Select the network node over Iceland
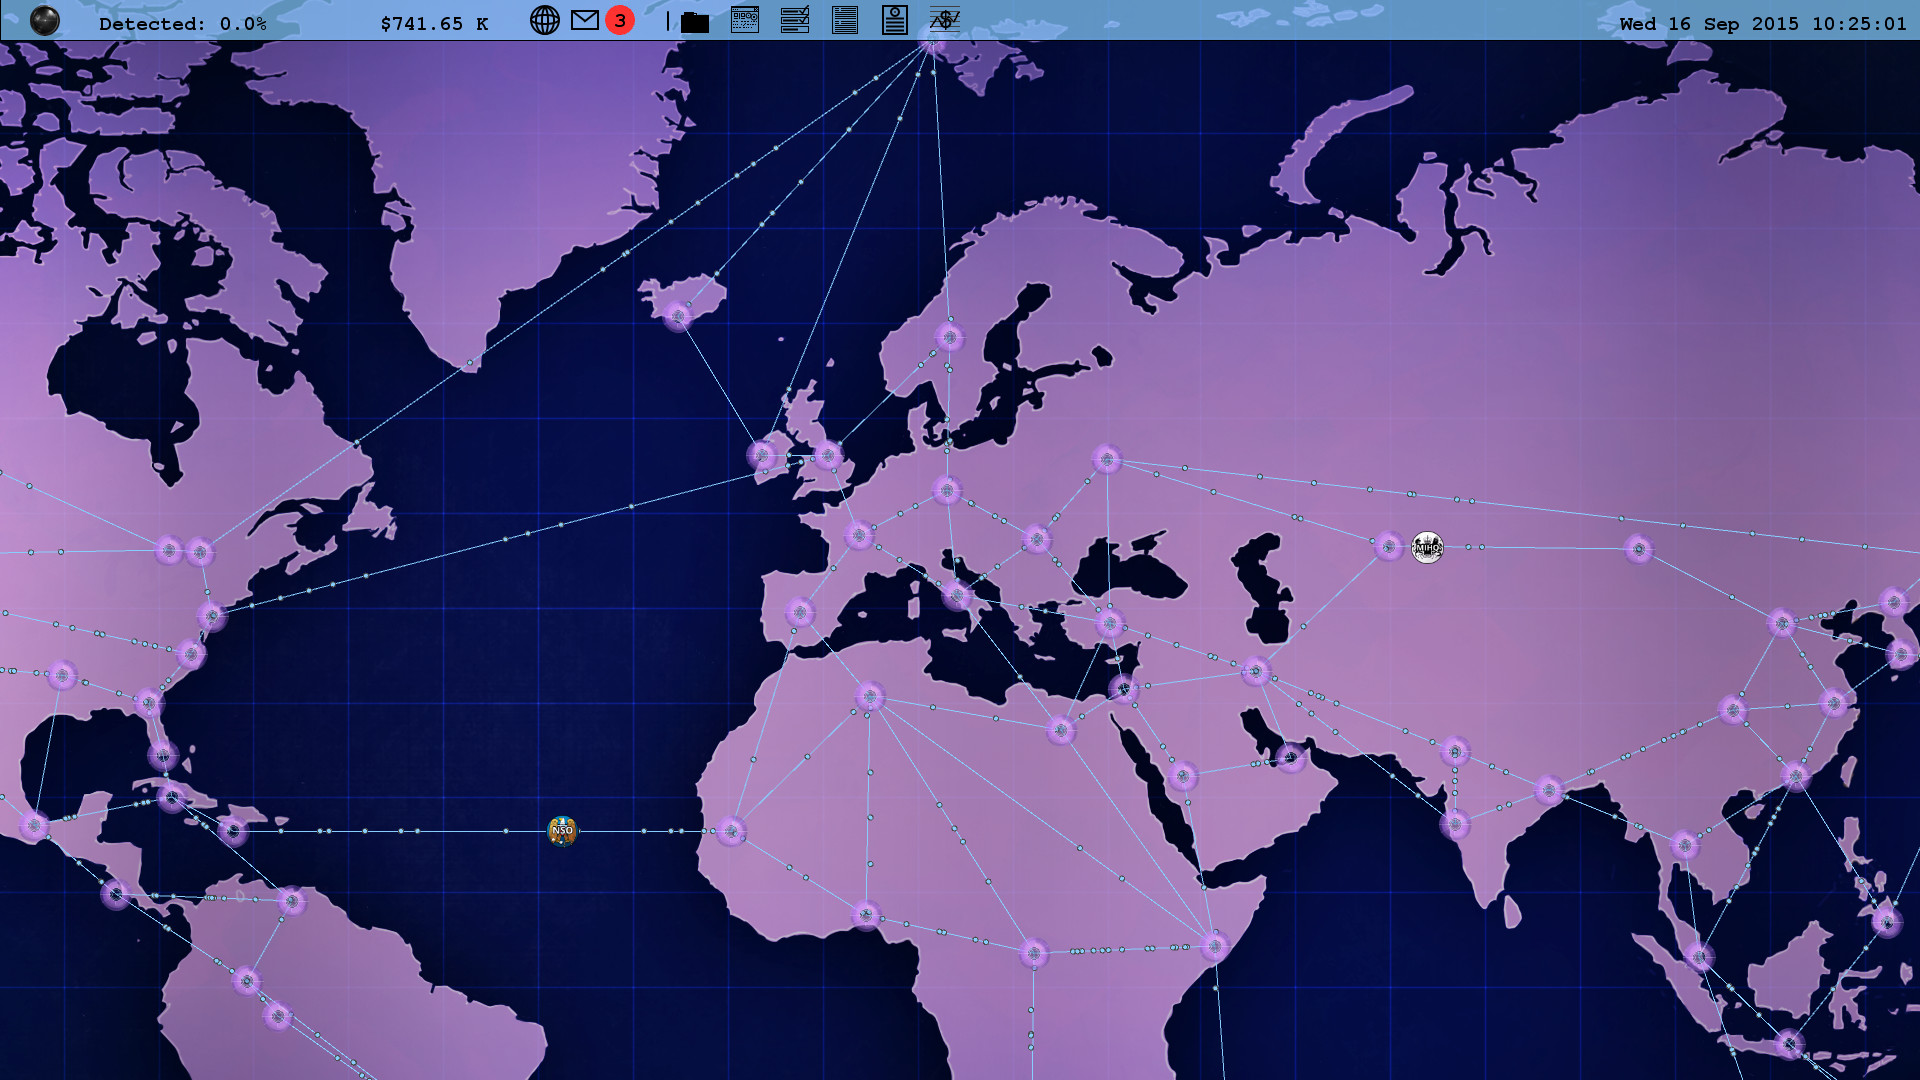1920x1080 pixels. pyautogui.click(x=678, y=315)
